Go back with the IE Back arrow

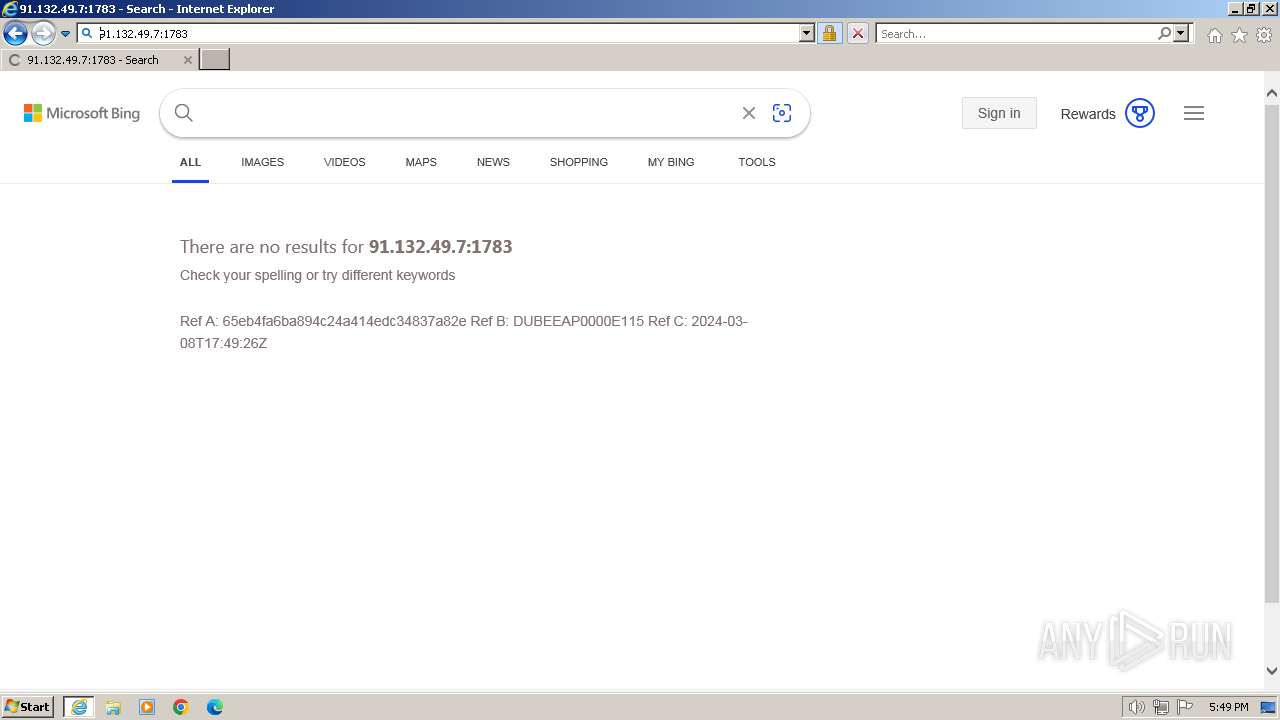click(15, 34)
